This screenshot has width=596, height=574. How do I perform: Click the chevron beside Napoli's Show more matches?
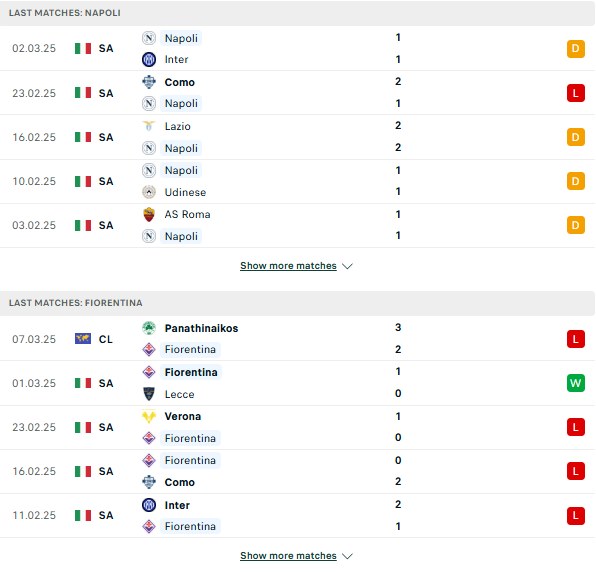(347, 266)
